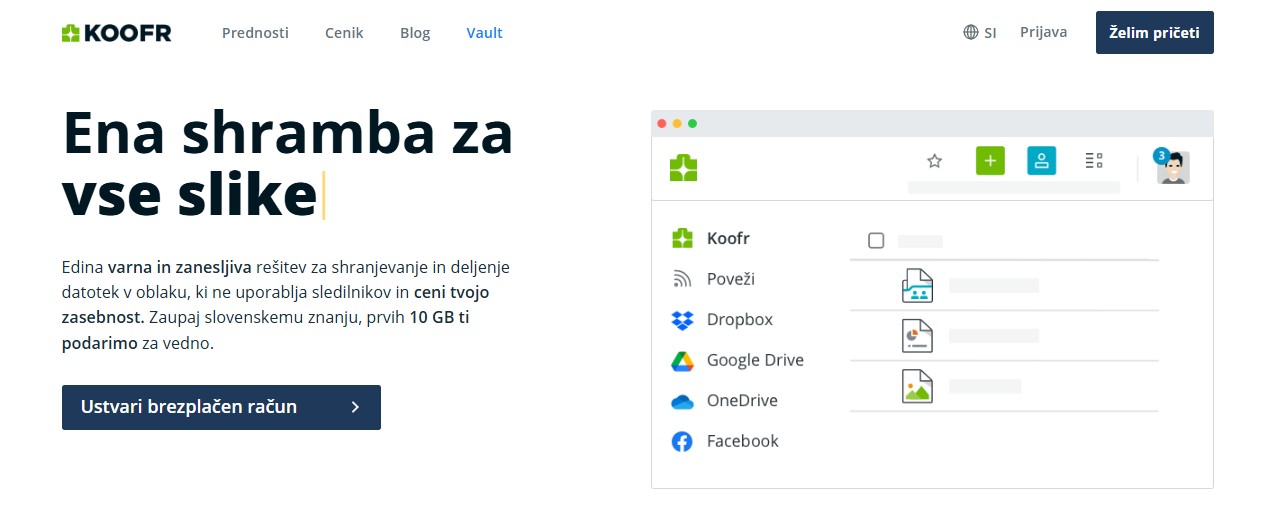Click the Dropbox logo icon
Screen dimensions: 1284x516
tap(682, 320)
